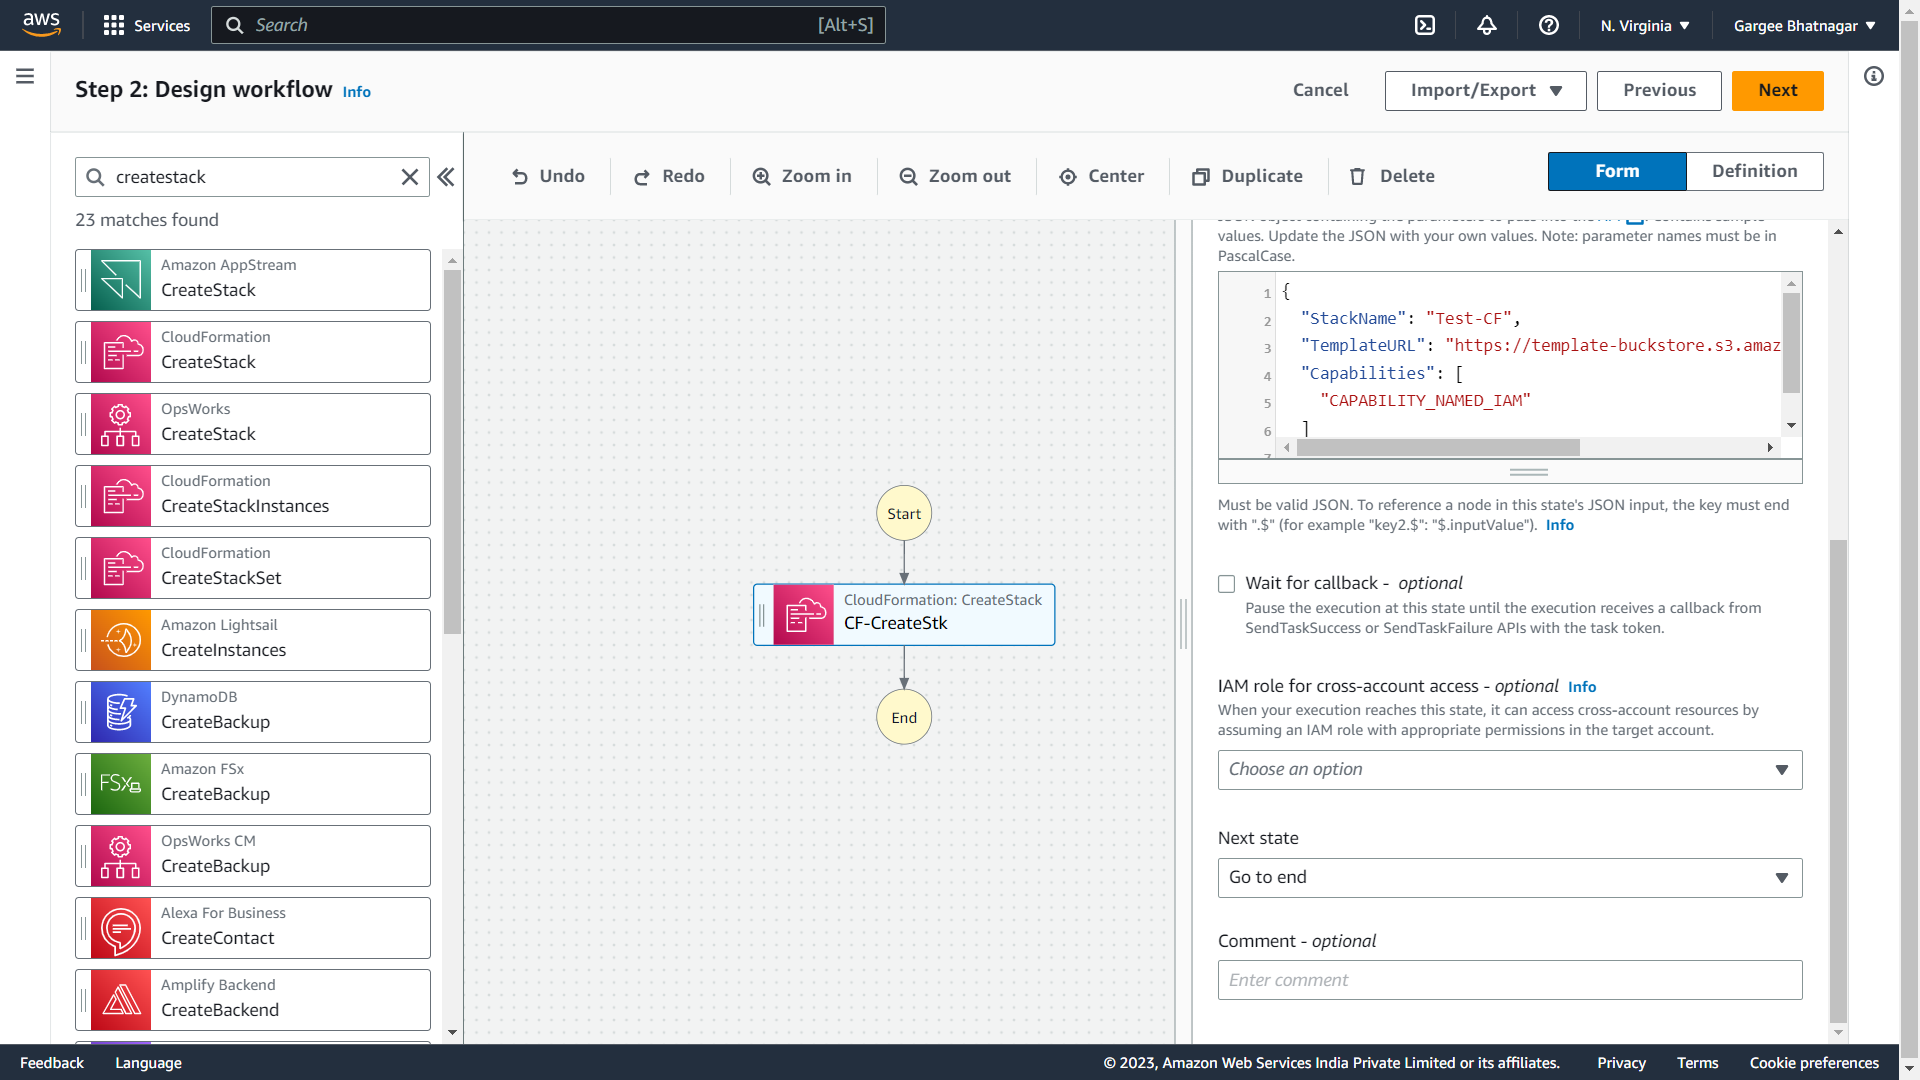Image resolution: width=1920 pixels, height=1080 pixels.
Task: Enable the Wait for callback checkbox
Action: (1227, 584)
